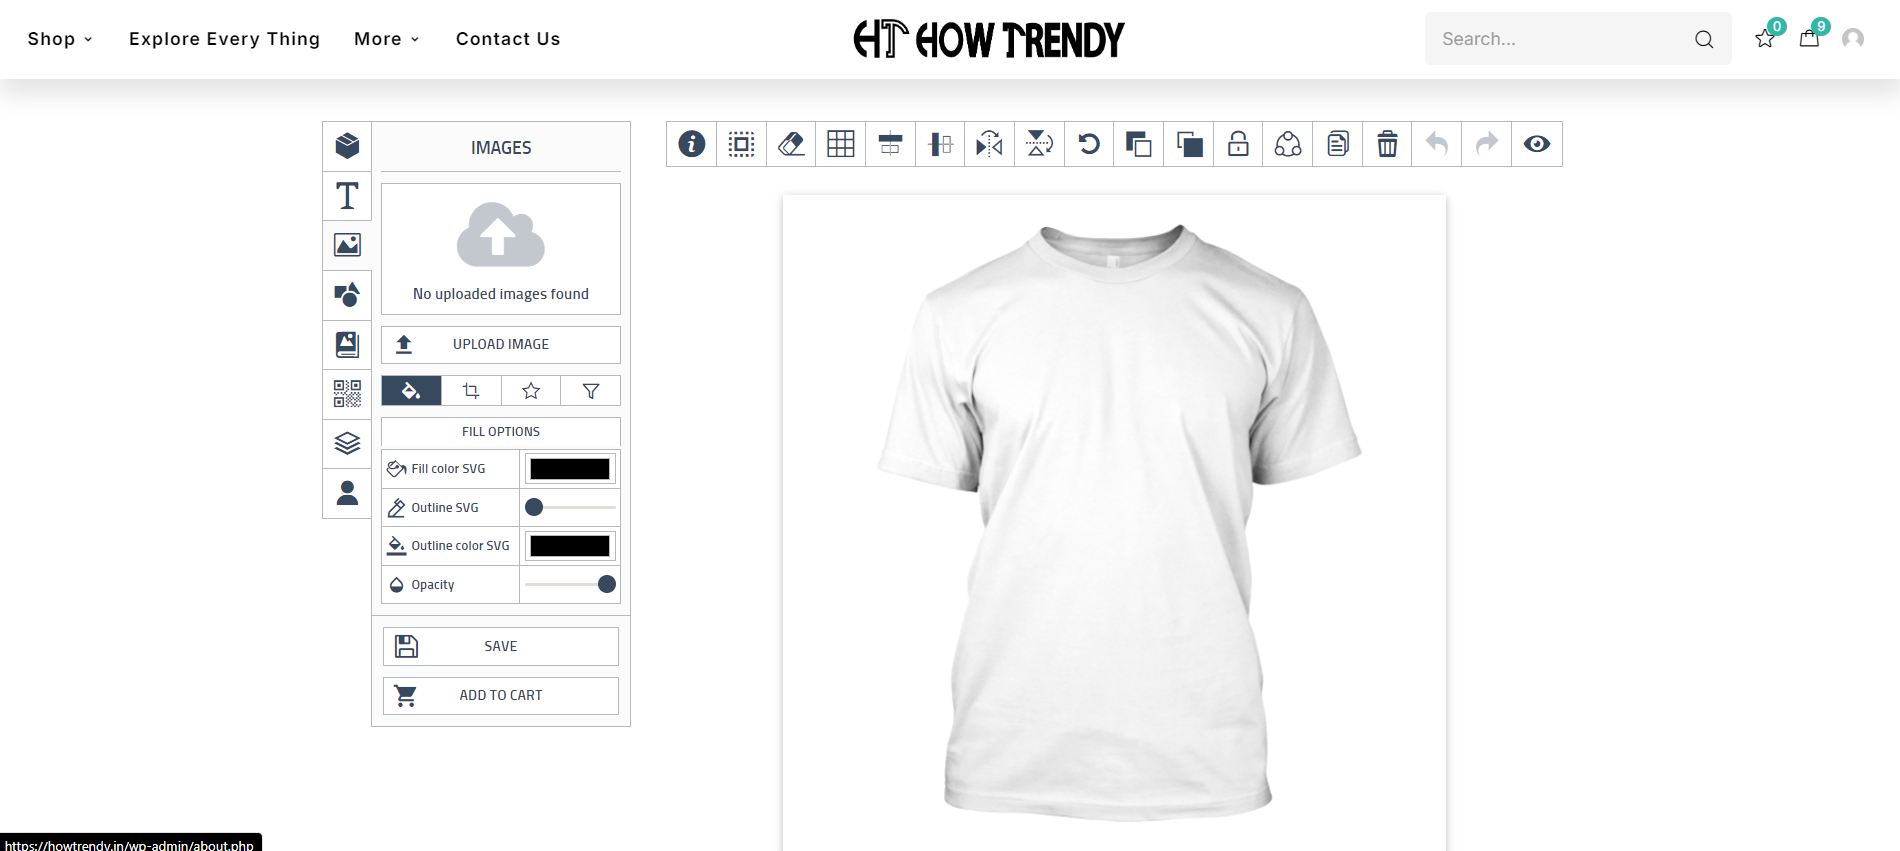Click the undo arrow icon
Image resolution: width=1900 pixels, height=851 pixels.
click(x=1437, y=144)
